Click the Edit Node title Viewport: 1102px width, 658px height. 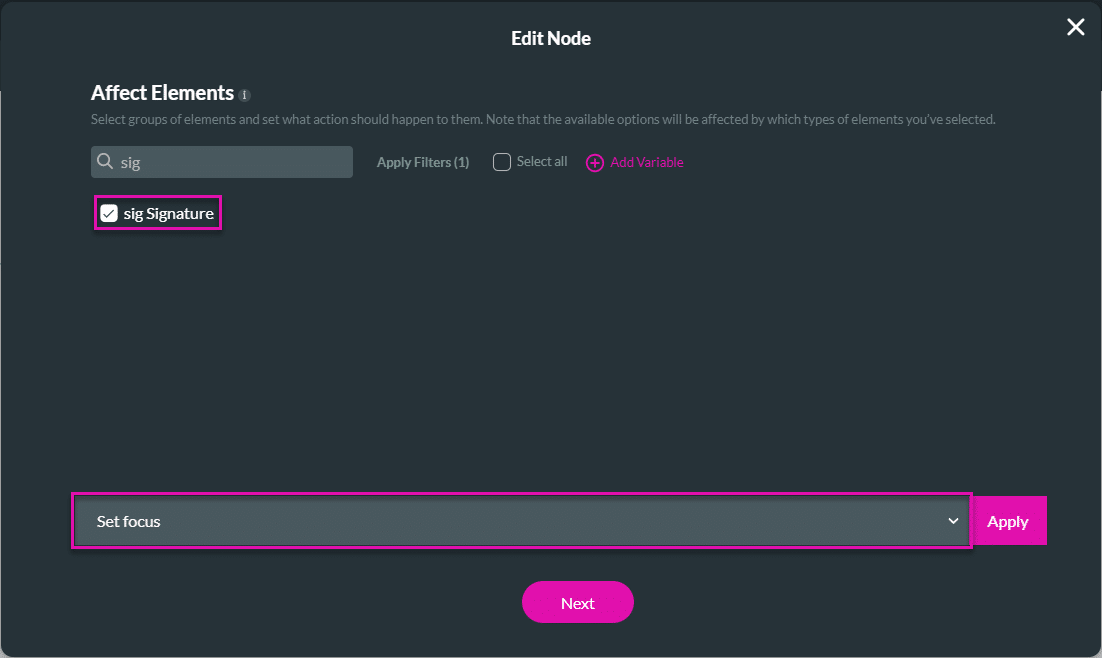tap(551, 38)
